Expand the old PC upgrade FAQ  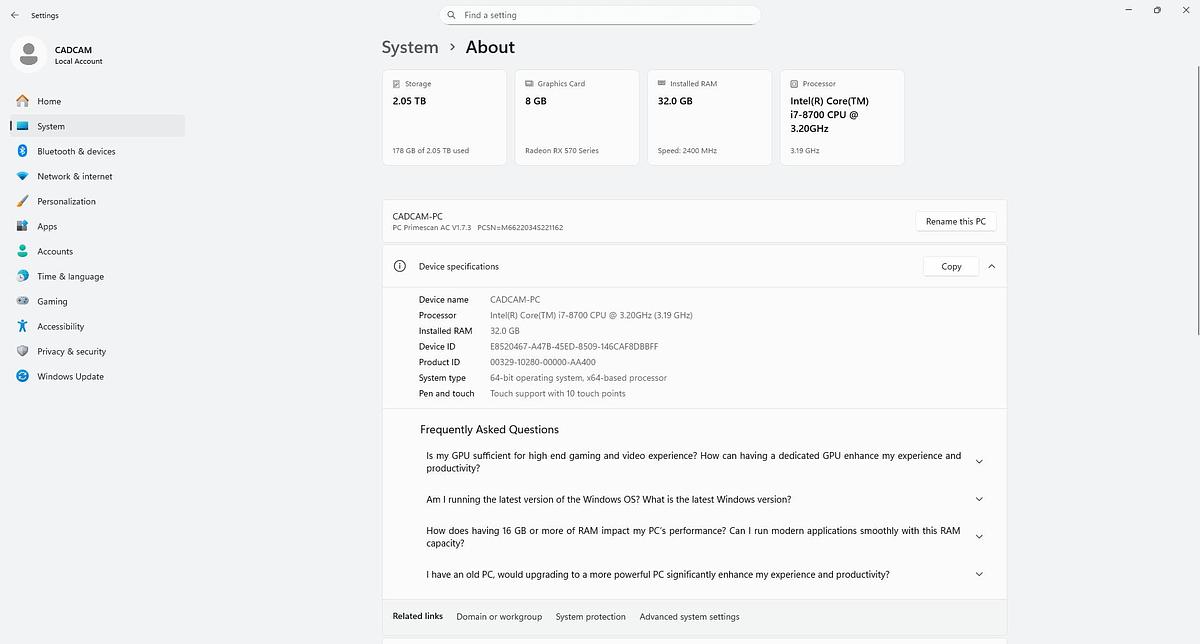pos(978,575)
